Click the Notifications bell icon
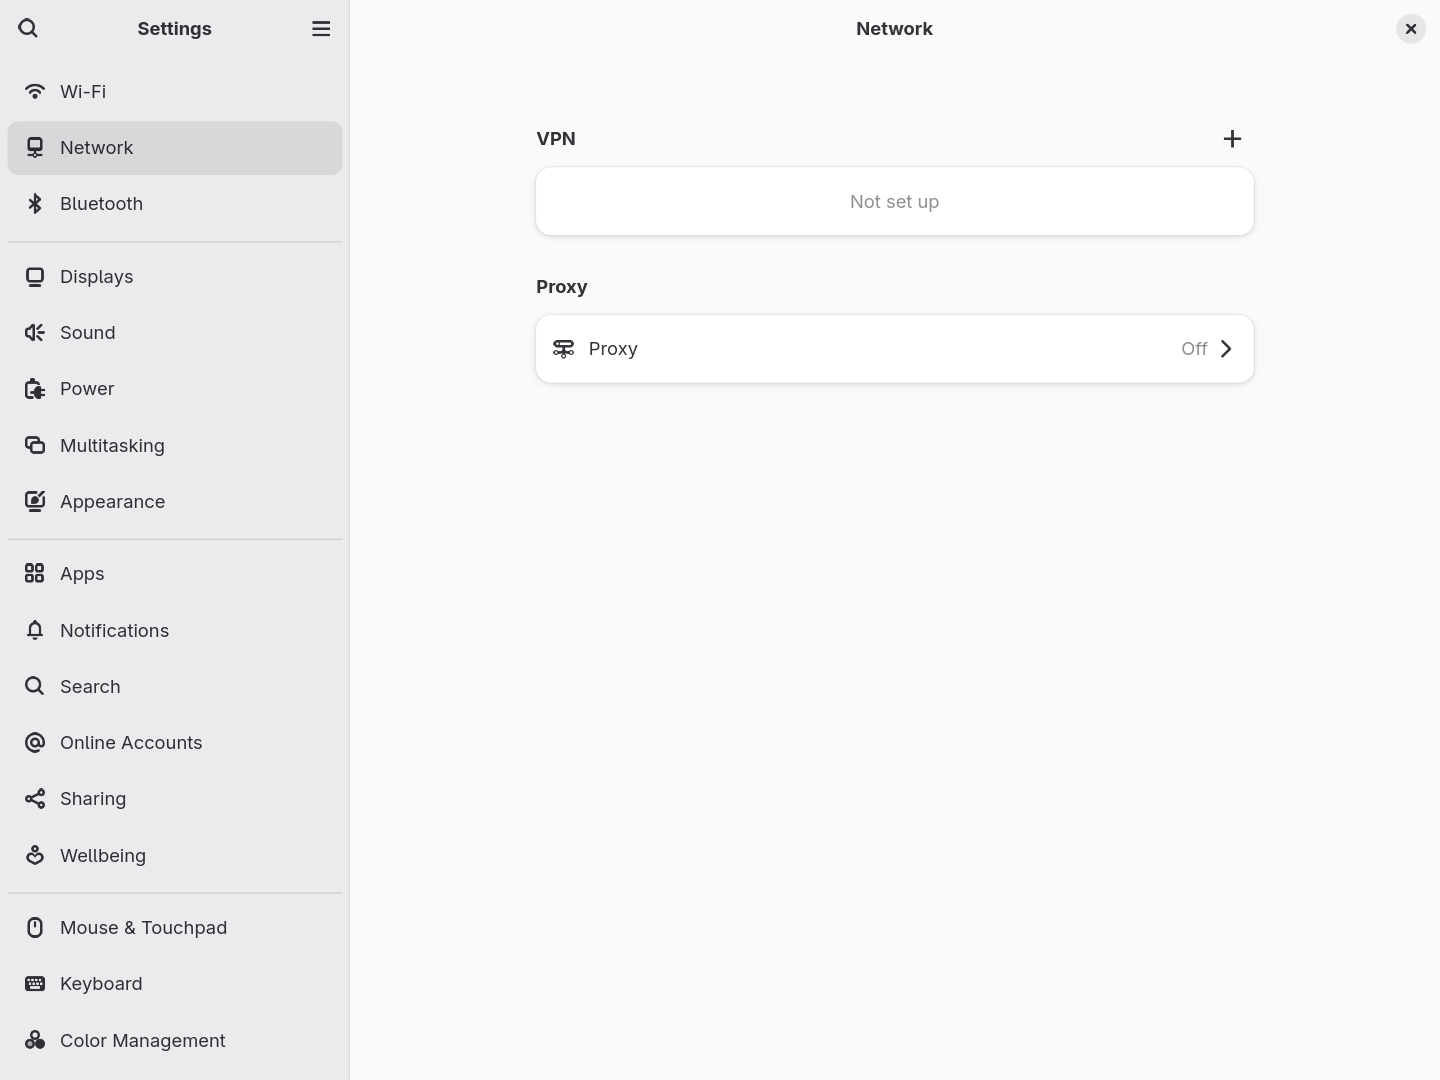The height and width of the screenshot is (1080, 1440). point(34,630)
